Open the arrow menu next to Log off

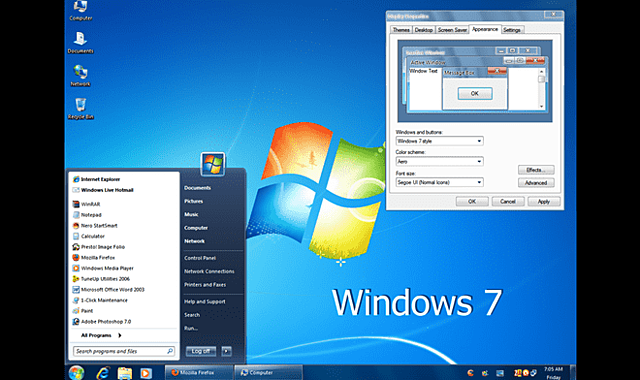pos(227,351)
